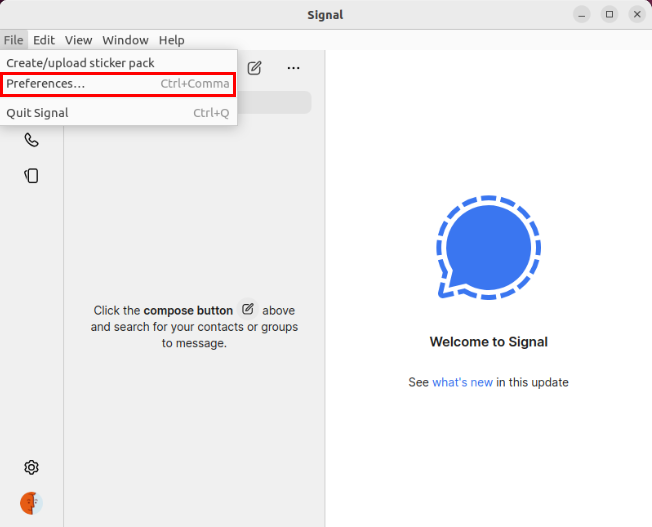Open the Calls tab phone icon
The width and height of the screenshot is (652, 527).
tap(31, 140)
